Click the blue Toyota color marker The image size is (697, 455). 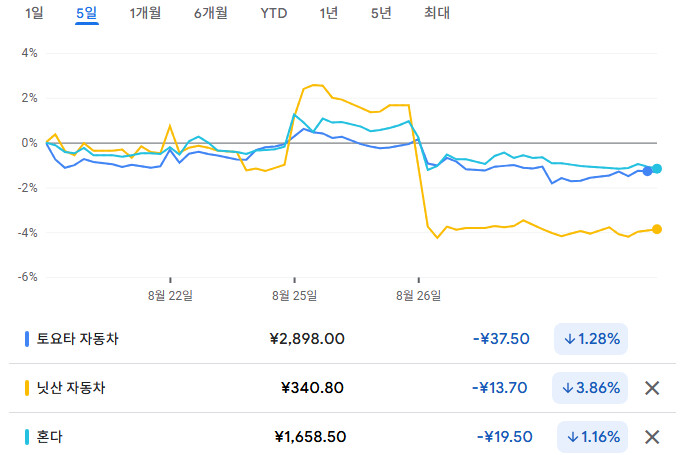tap(27, 339)
